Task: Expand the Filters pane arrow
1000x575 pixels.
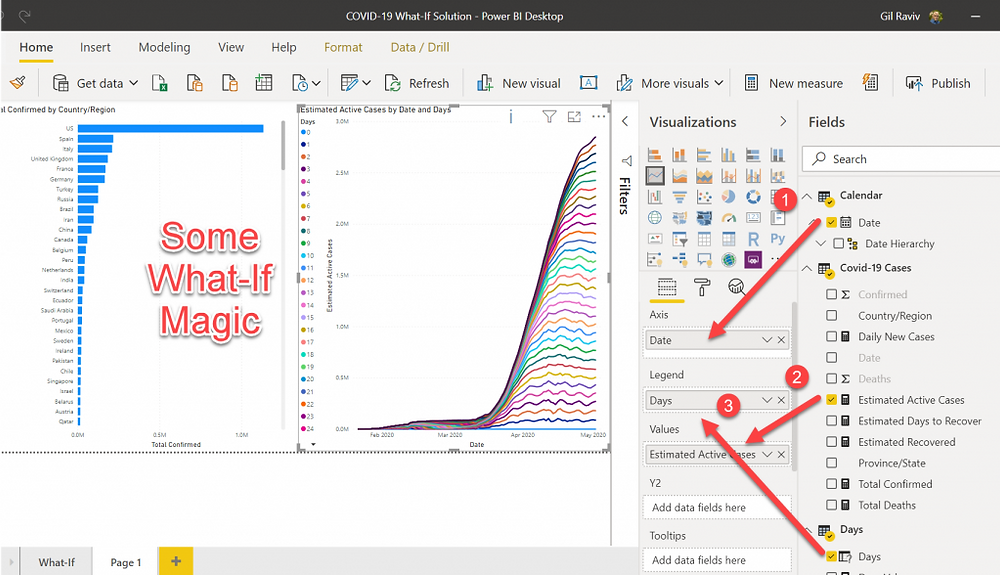Action: point(625,121)
